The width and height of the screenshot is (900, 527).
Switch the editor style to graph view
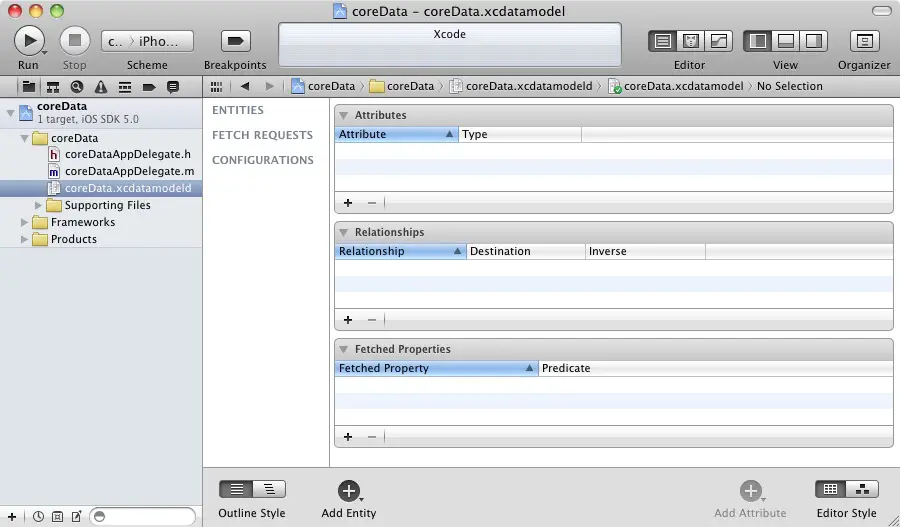tap(861, 489)
